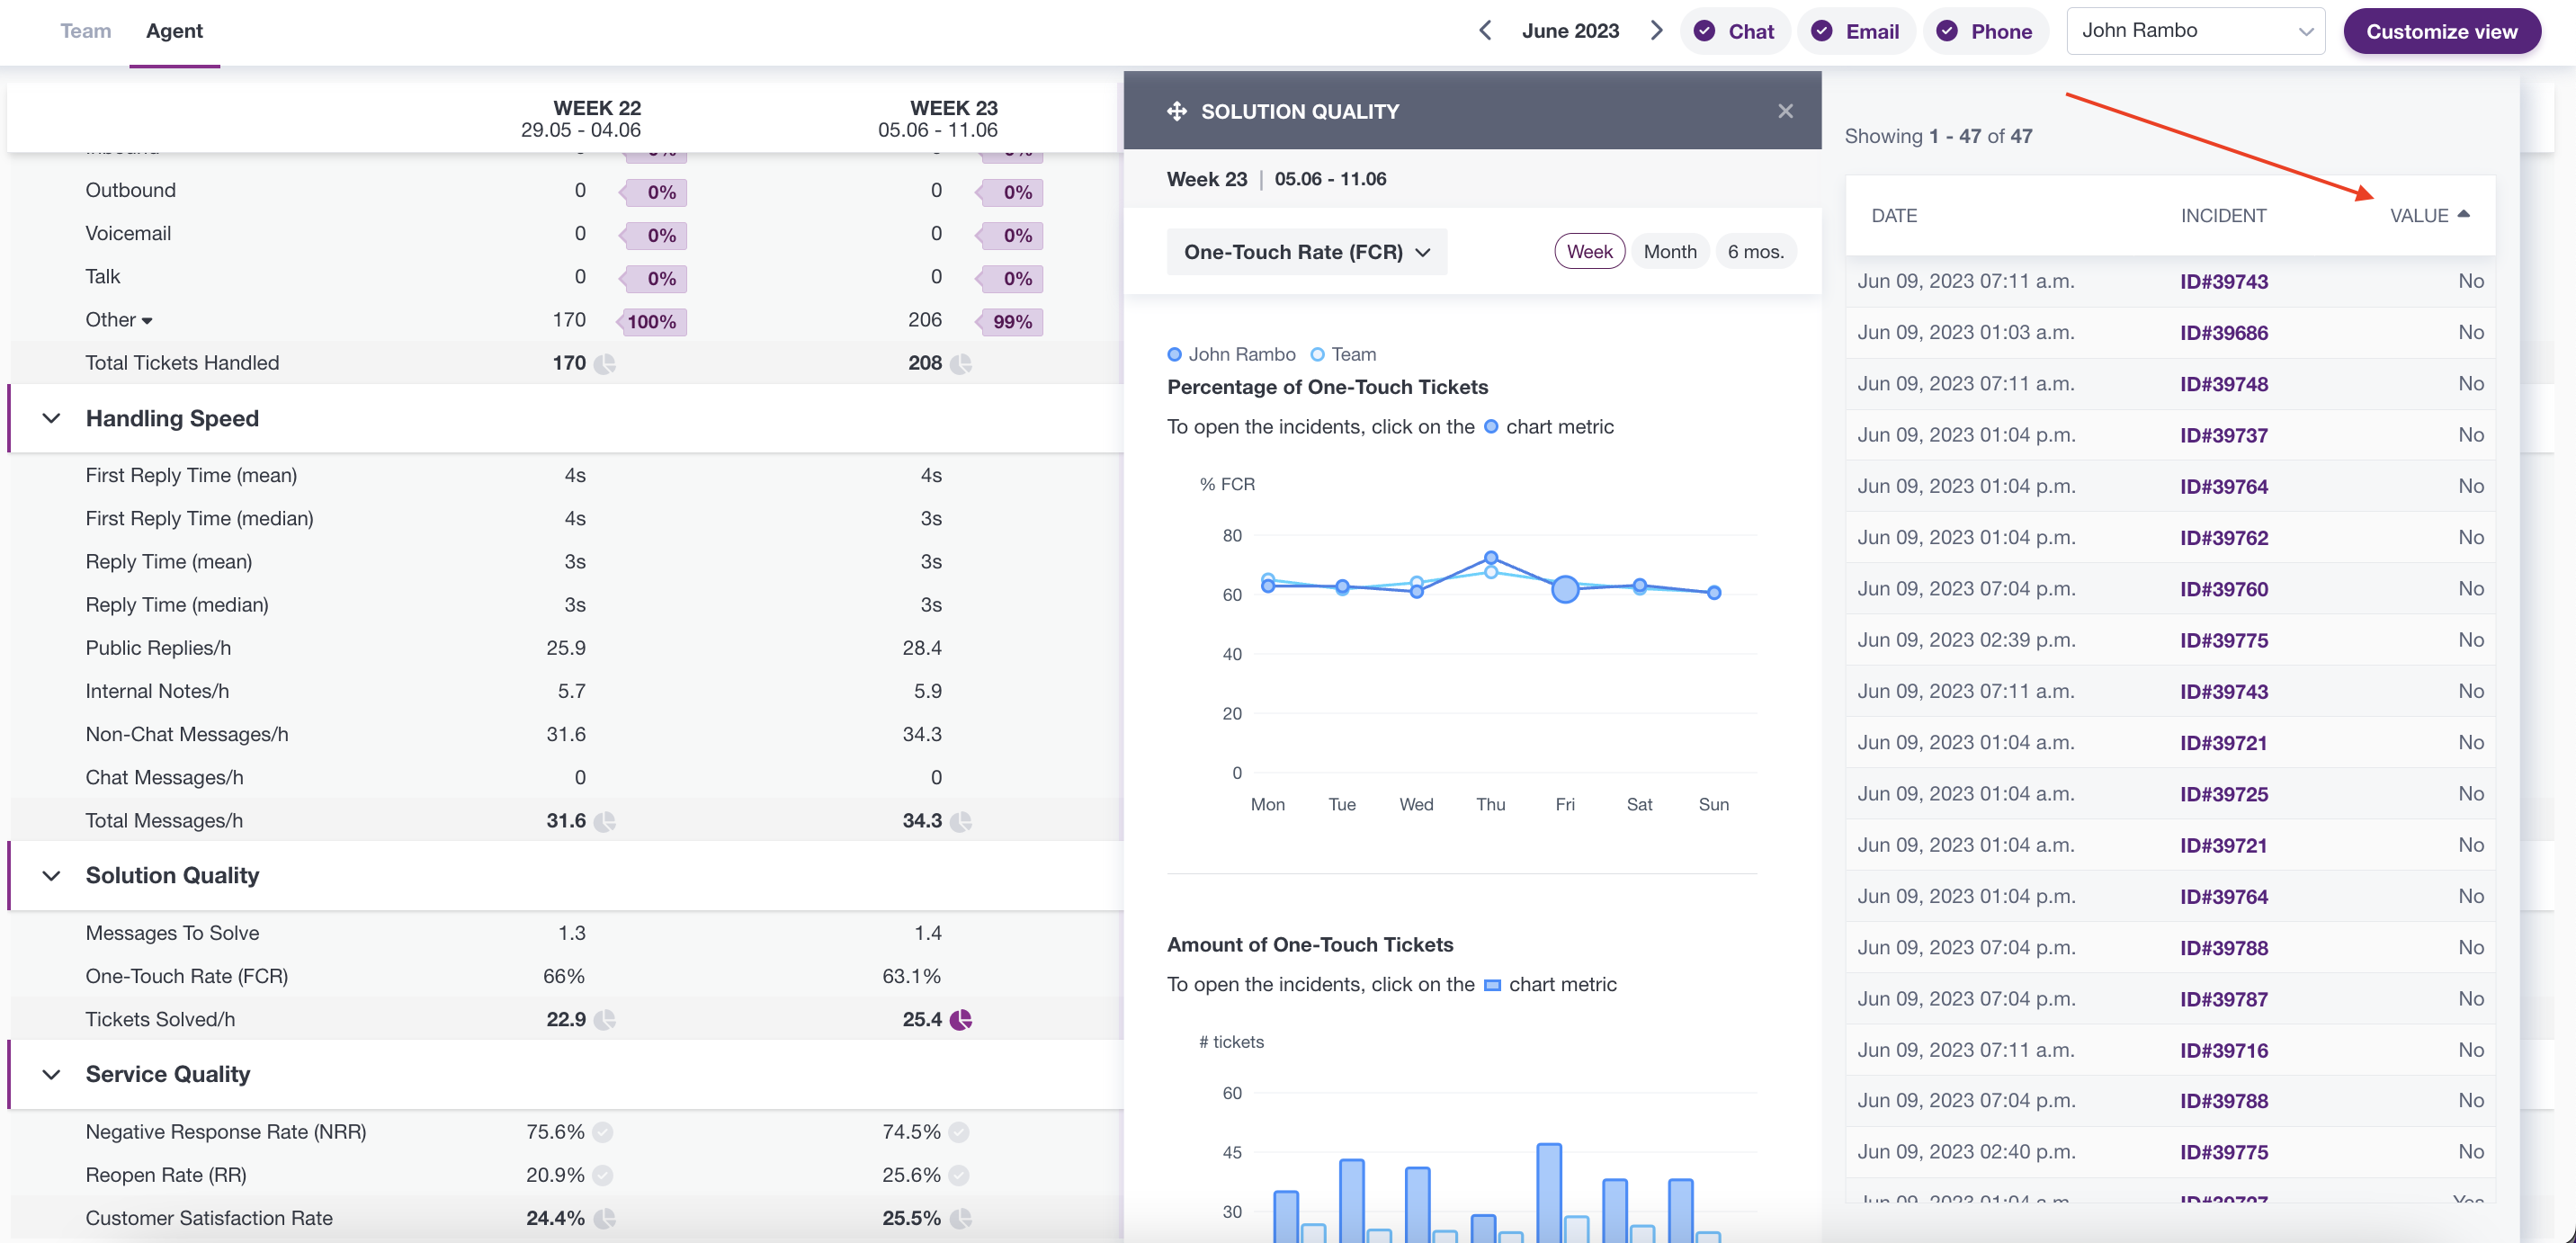Click check icon next to Week 22 Reopen Rate 20.9%
2576x1243 pixels.
click(602, 1175)
